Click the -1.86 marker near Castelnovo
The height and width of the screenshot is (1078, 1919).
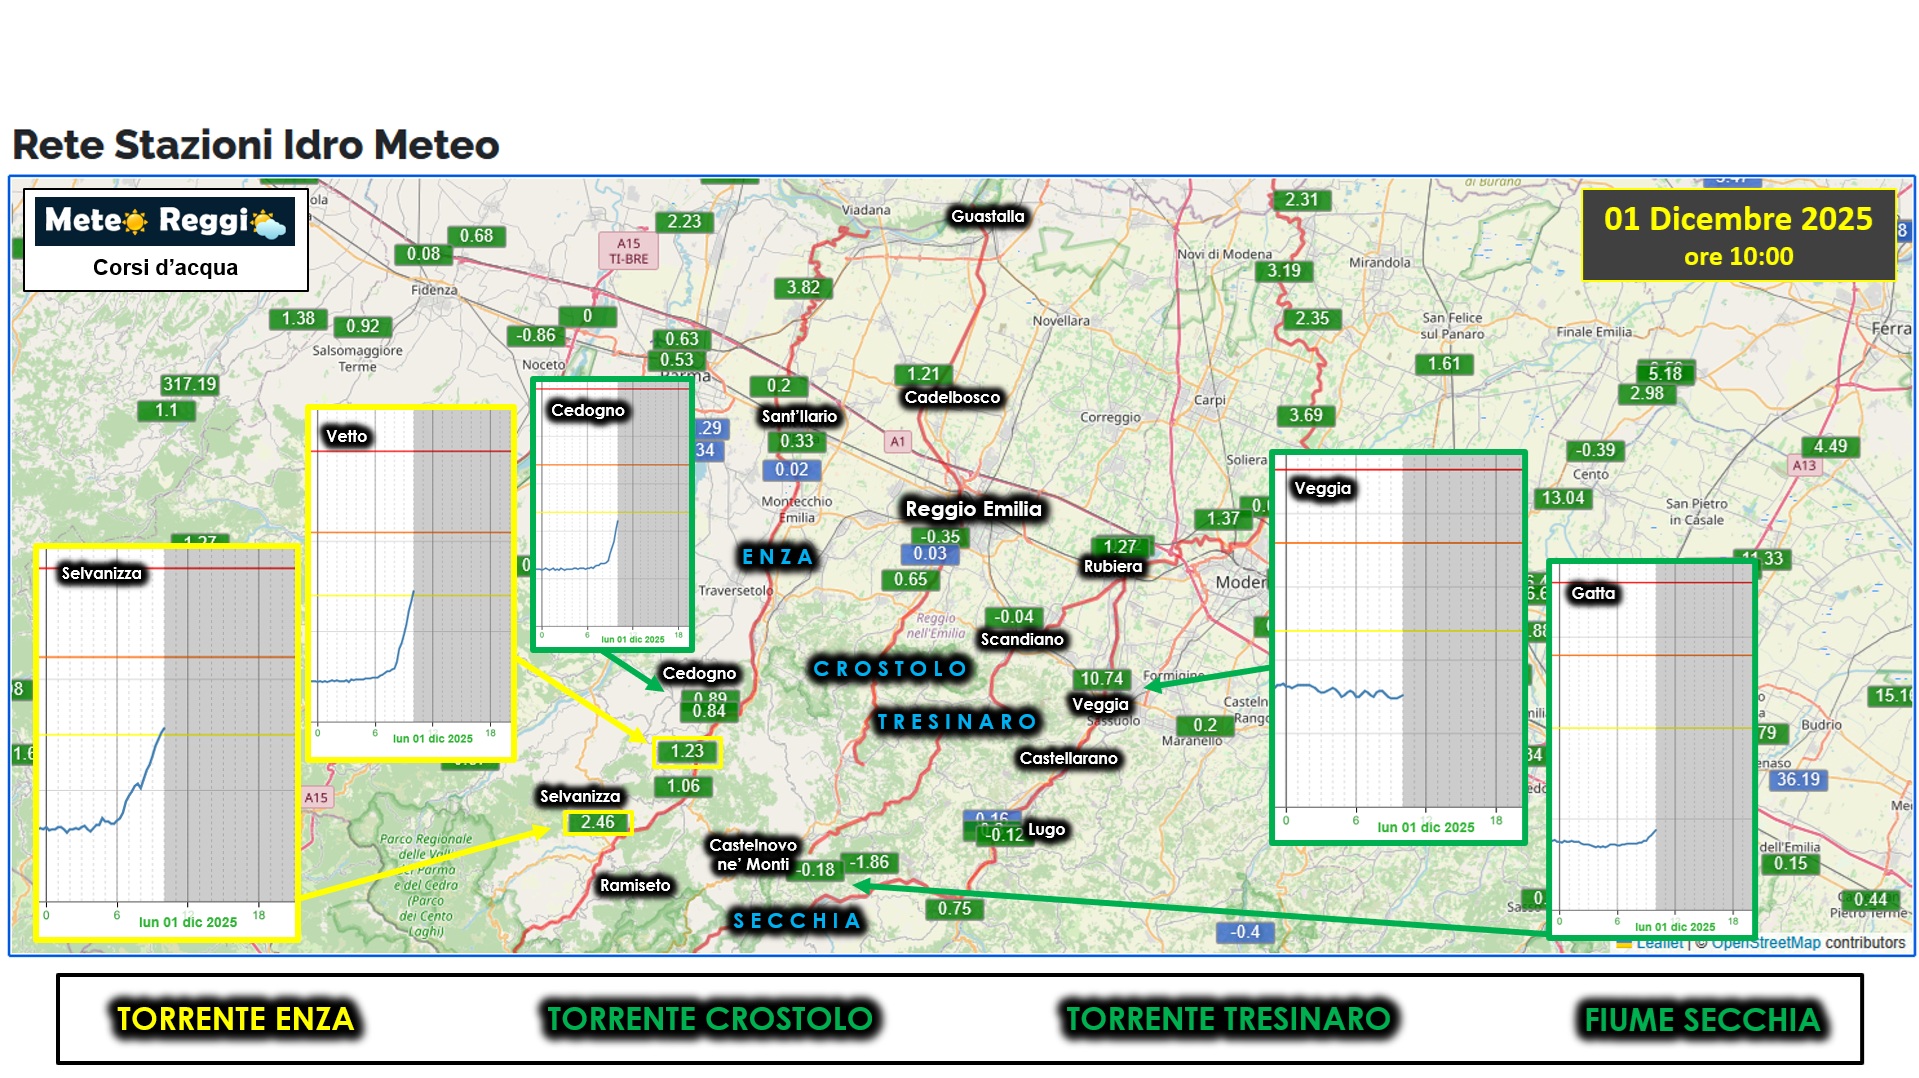pos(868,862)
